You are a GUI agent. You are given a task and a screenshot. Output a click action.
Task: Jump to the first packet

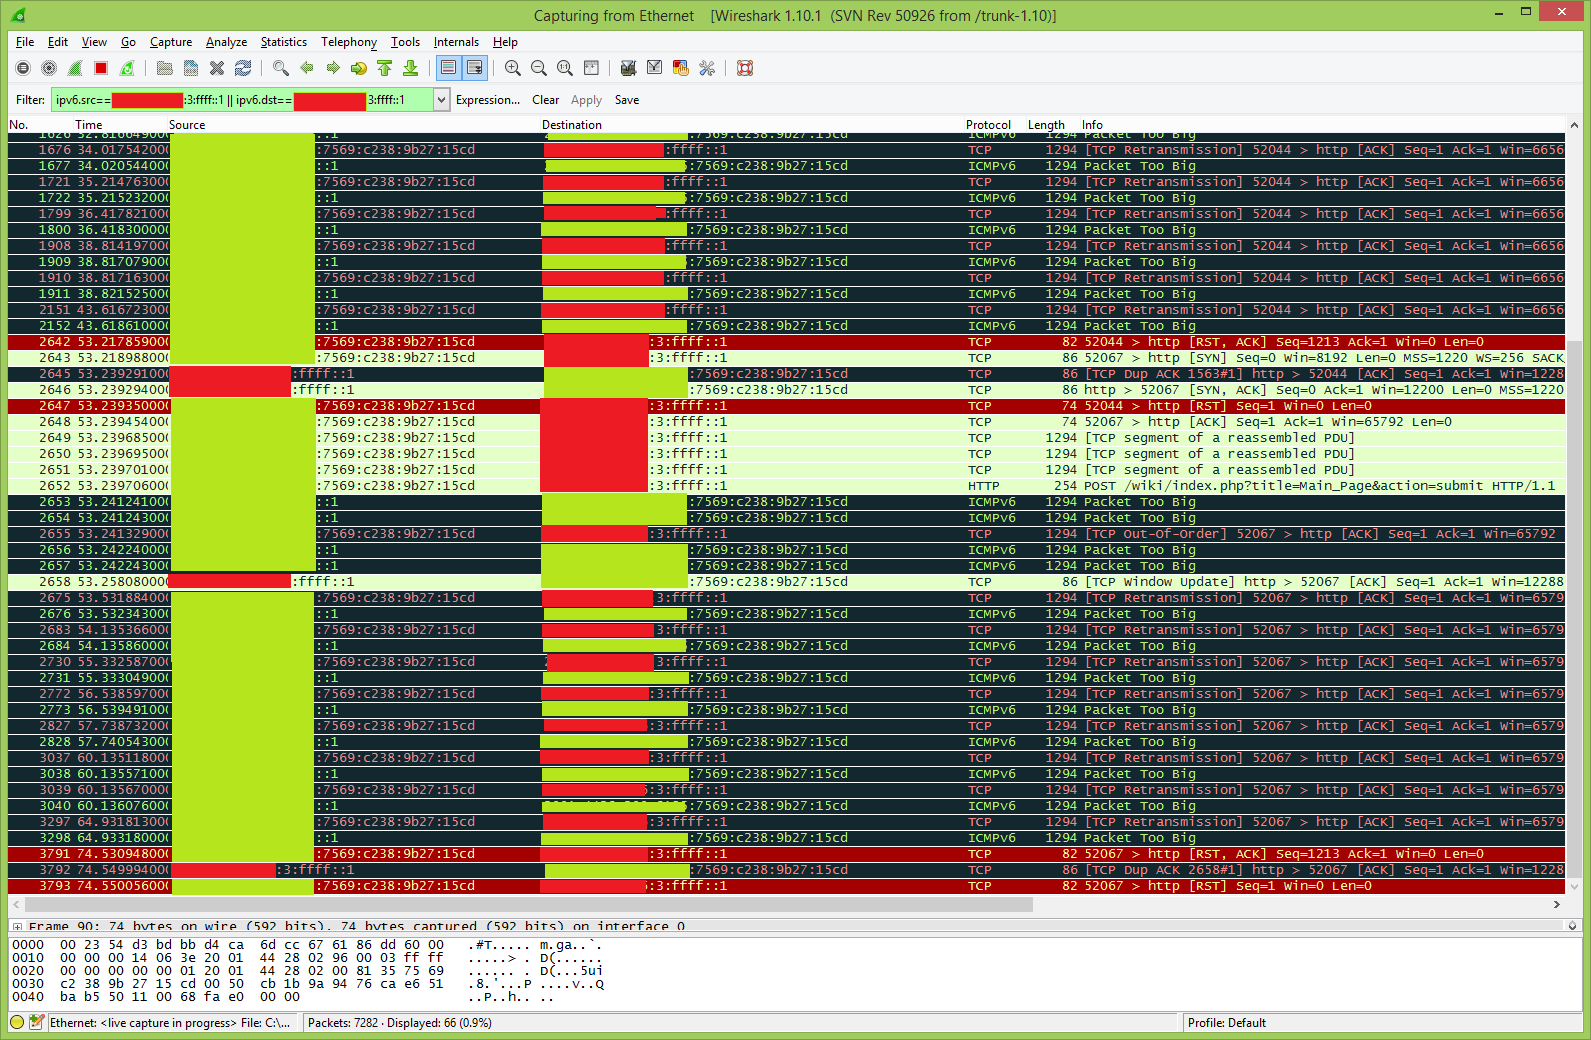coord(385,68)
